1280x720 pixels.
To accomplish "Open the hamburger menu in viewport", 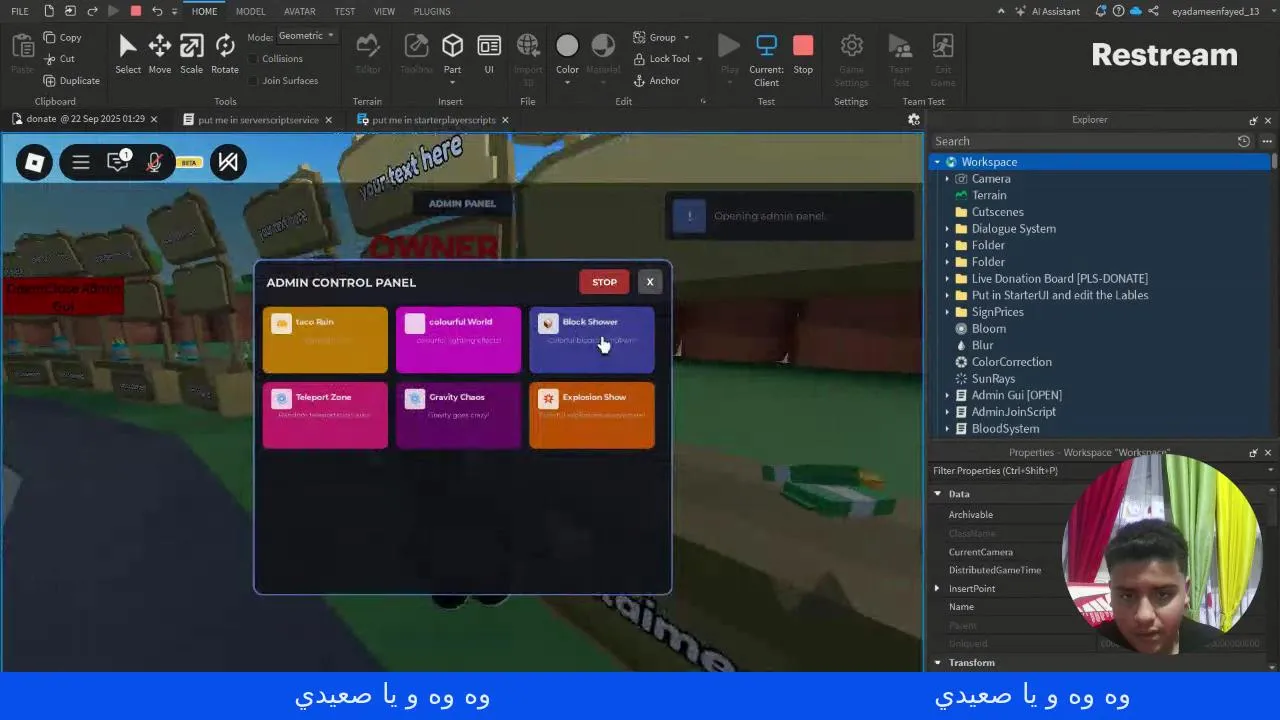I will [81, 162].
